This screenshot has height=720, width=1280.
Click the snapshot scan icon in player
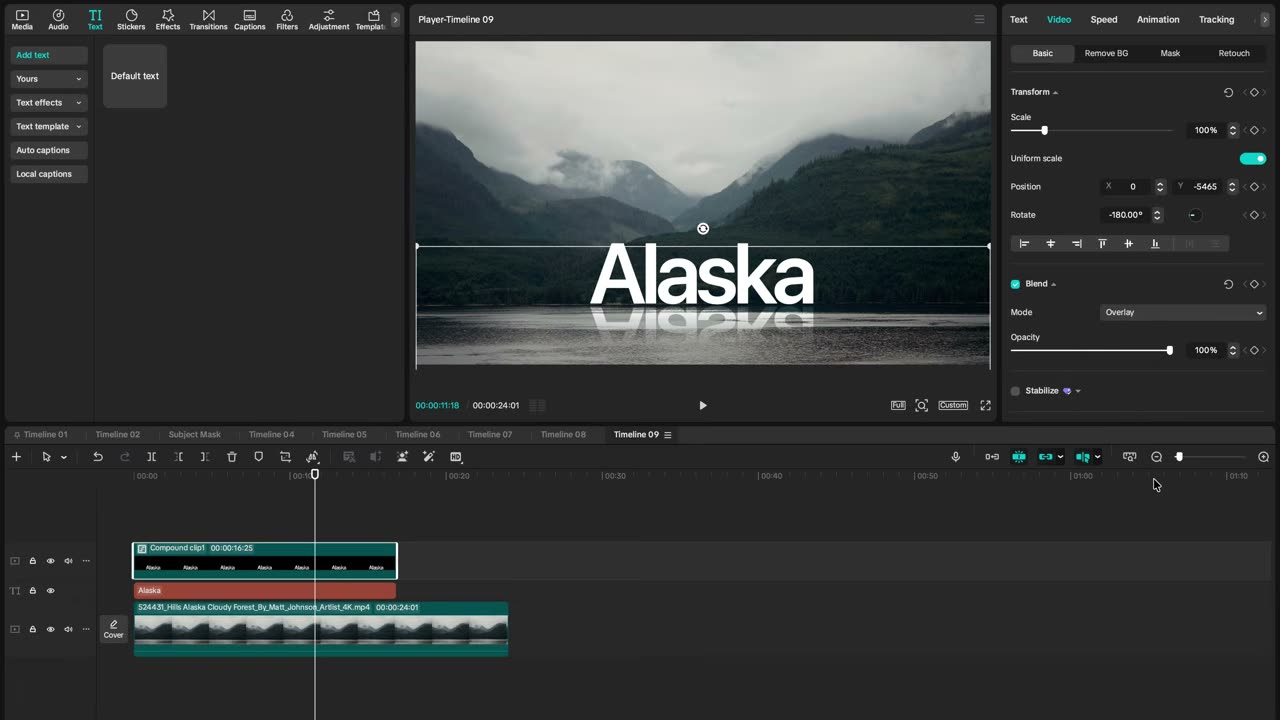pyautogui.click(x=922, y=405)
